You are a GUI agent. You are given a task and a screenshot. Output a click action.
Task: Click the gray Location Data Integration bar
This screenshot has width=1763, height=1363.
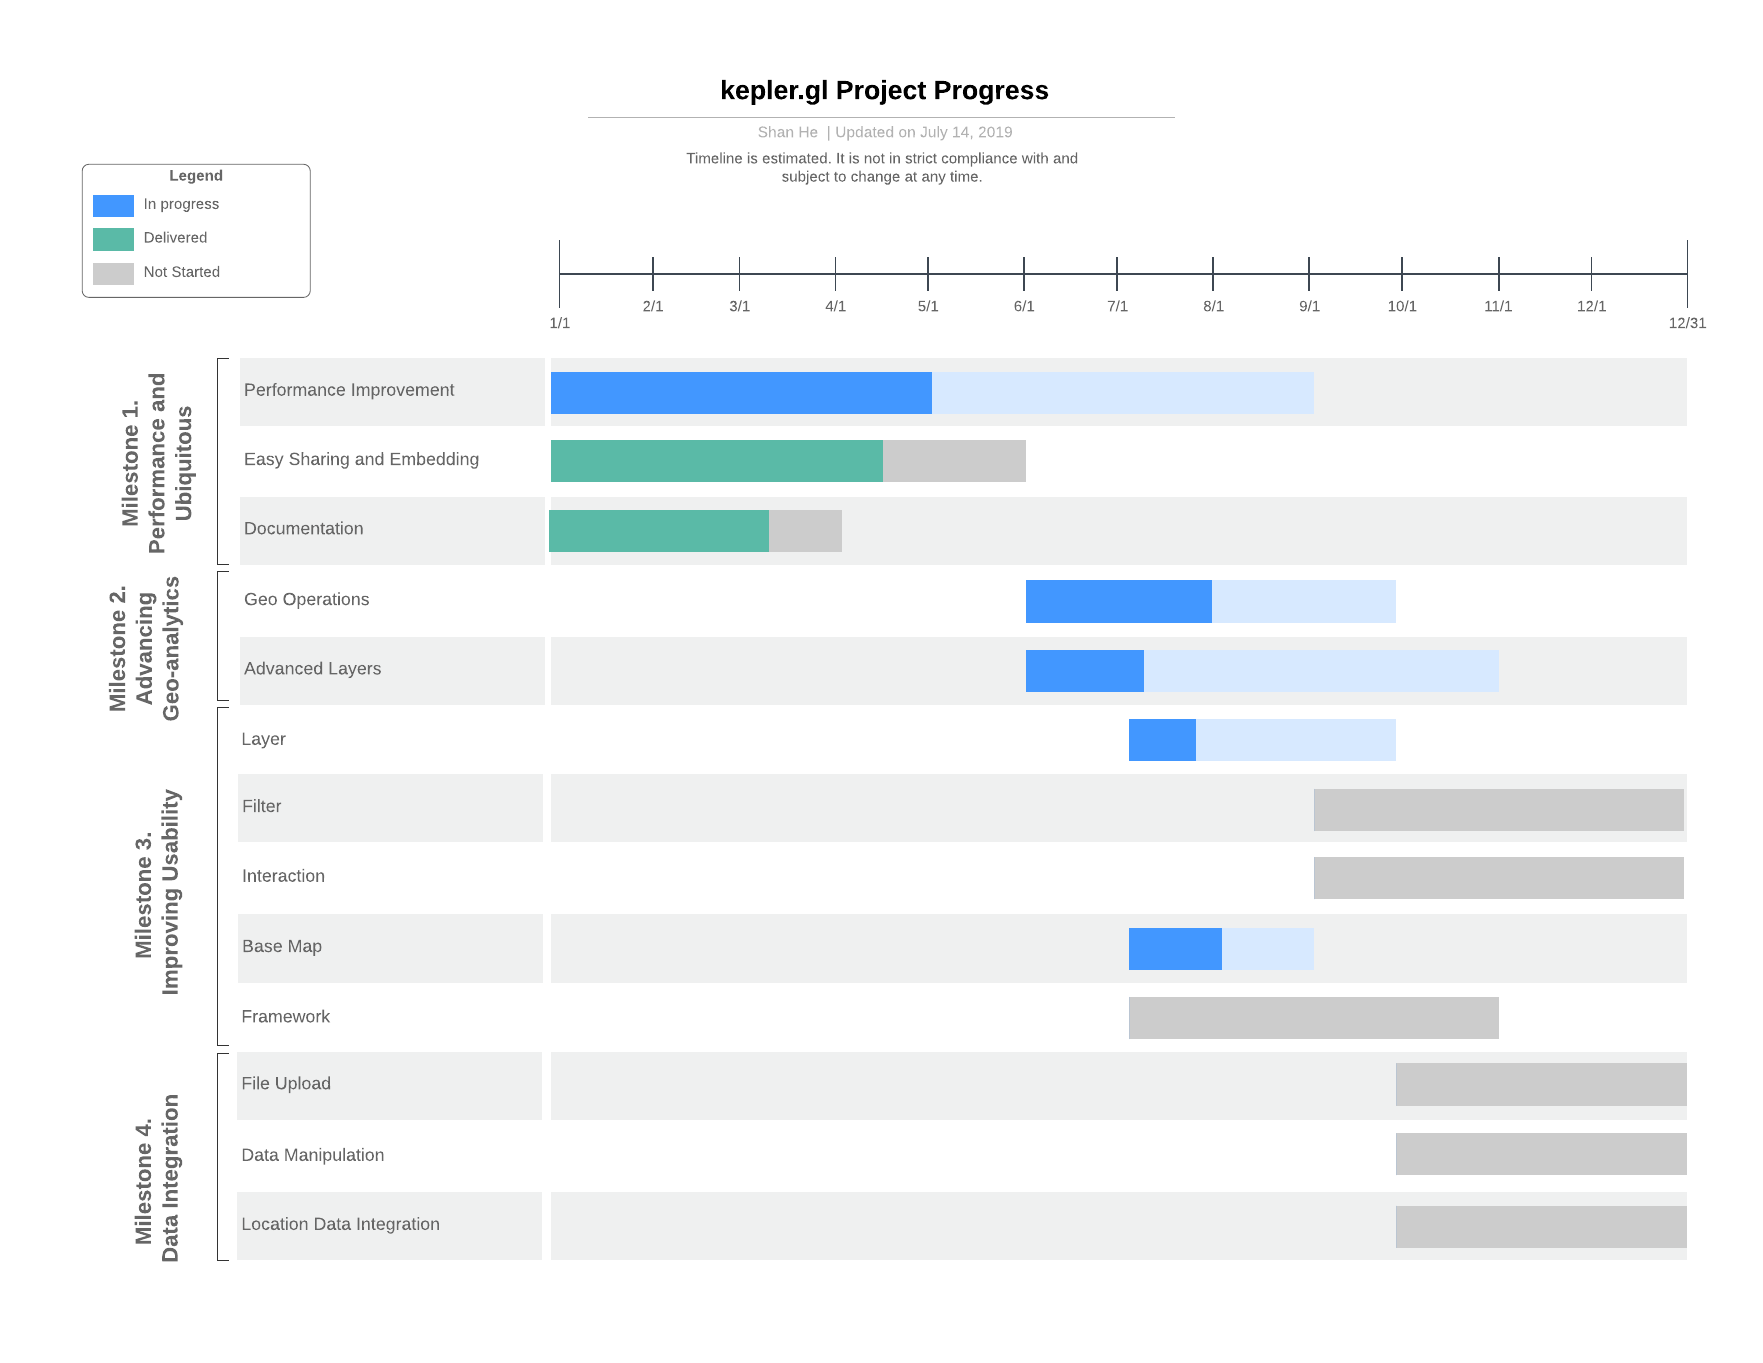coord(1541,1227)
